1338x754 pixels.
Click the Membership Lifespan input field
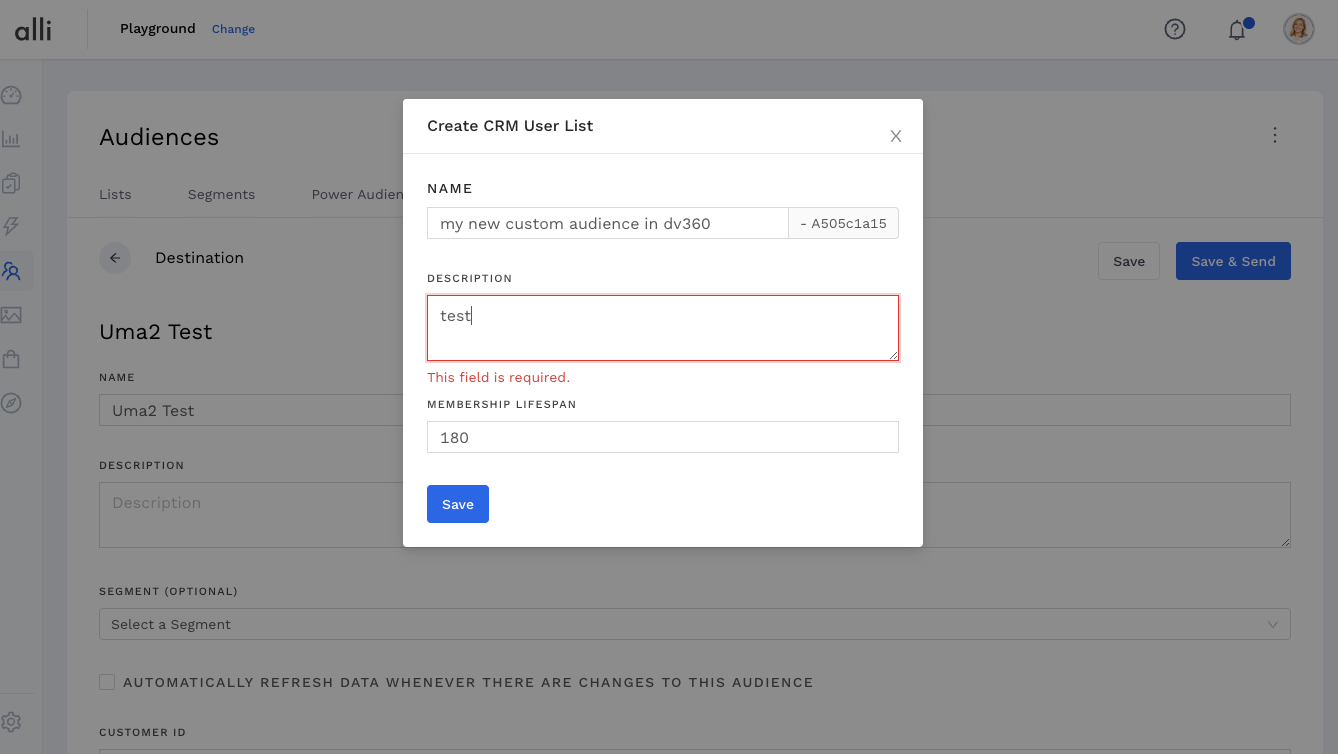pyautogui.click(x=662, y=437)
